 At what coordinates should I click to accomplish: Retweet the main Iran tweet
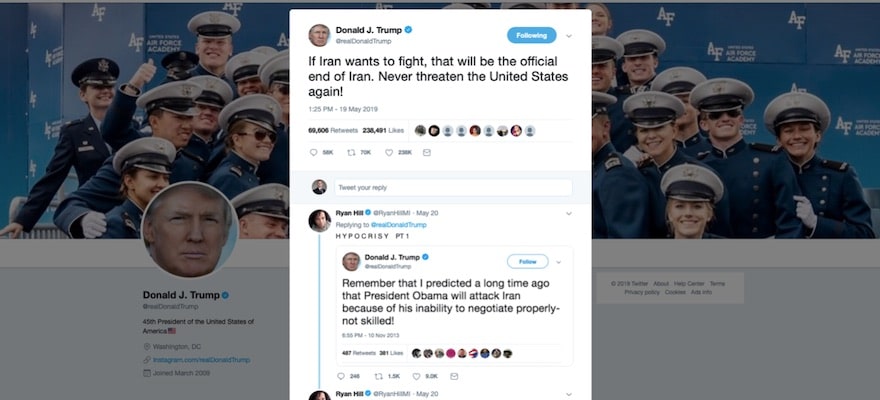pyautogui.click(x=352, y=152)
